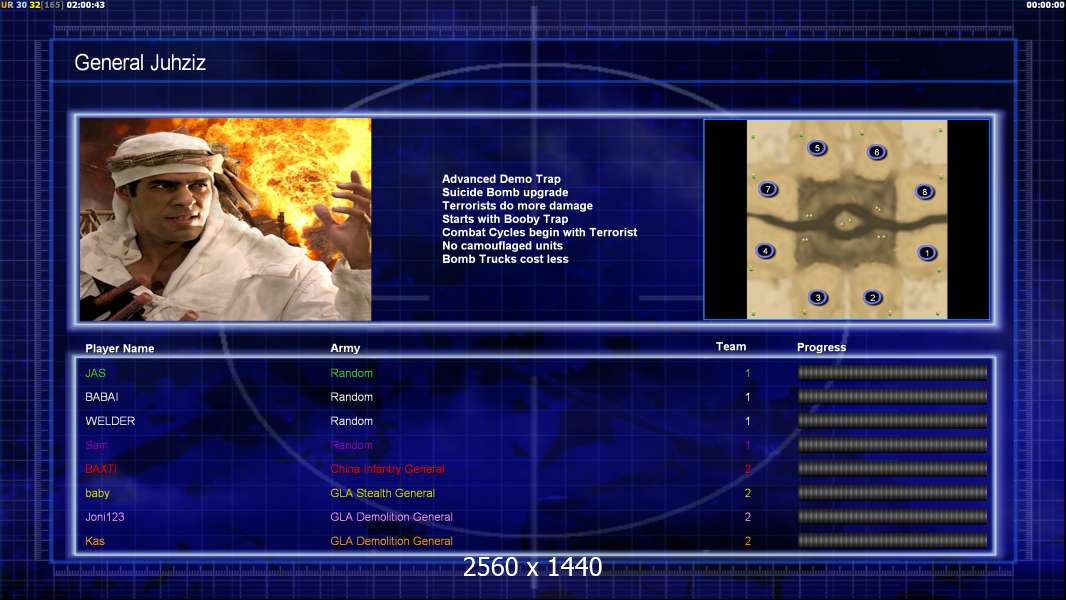The image size is (1066, 600).
Task: Click player name BAXTI
Action: [101, 469]
